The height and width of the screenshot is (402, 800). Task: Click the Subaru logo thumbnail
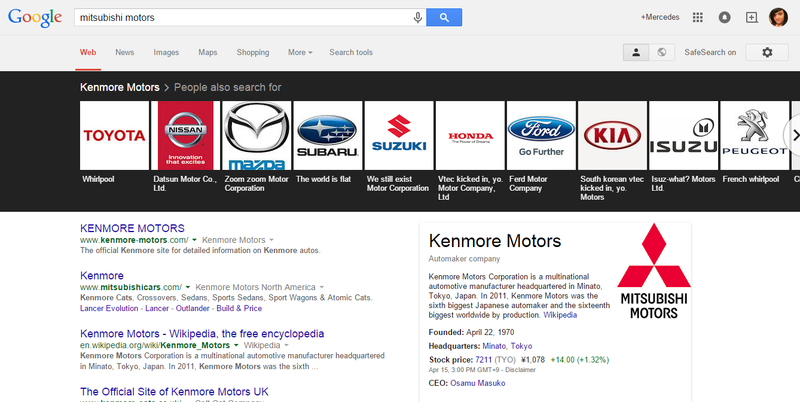[x=328, y=135]
